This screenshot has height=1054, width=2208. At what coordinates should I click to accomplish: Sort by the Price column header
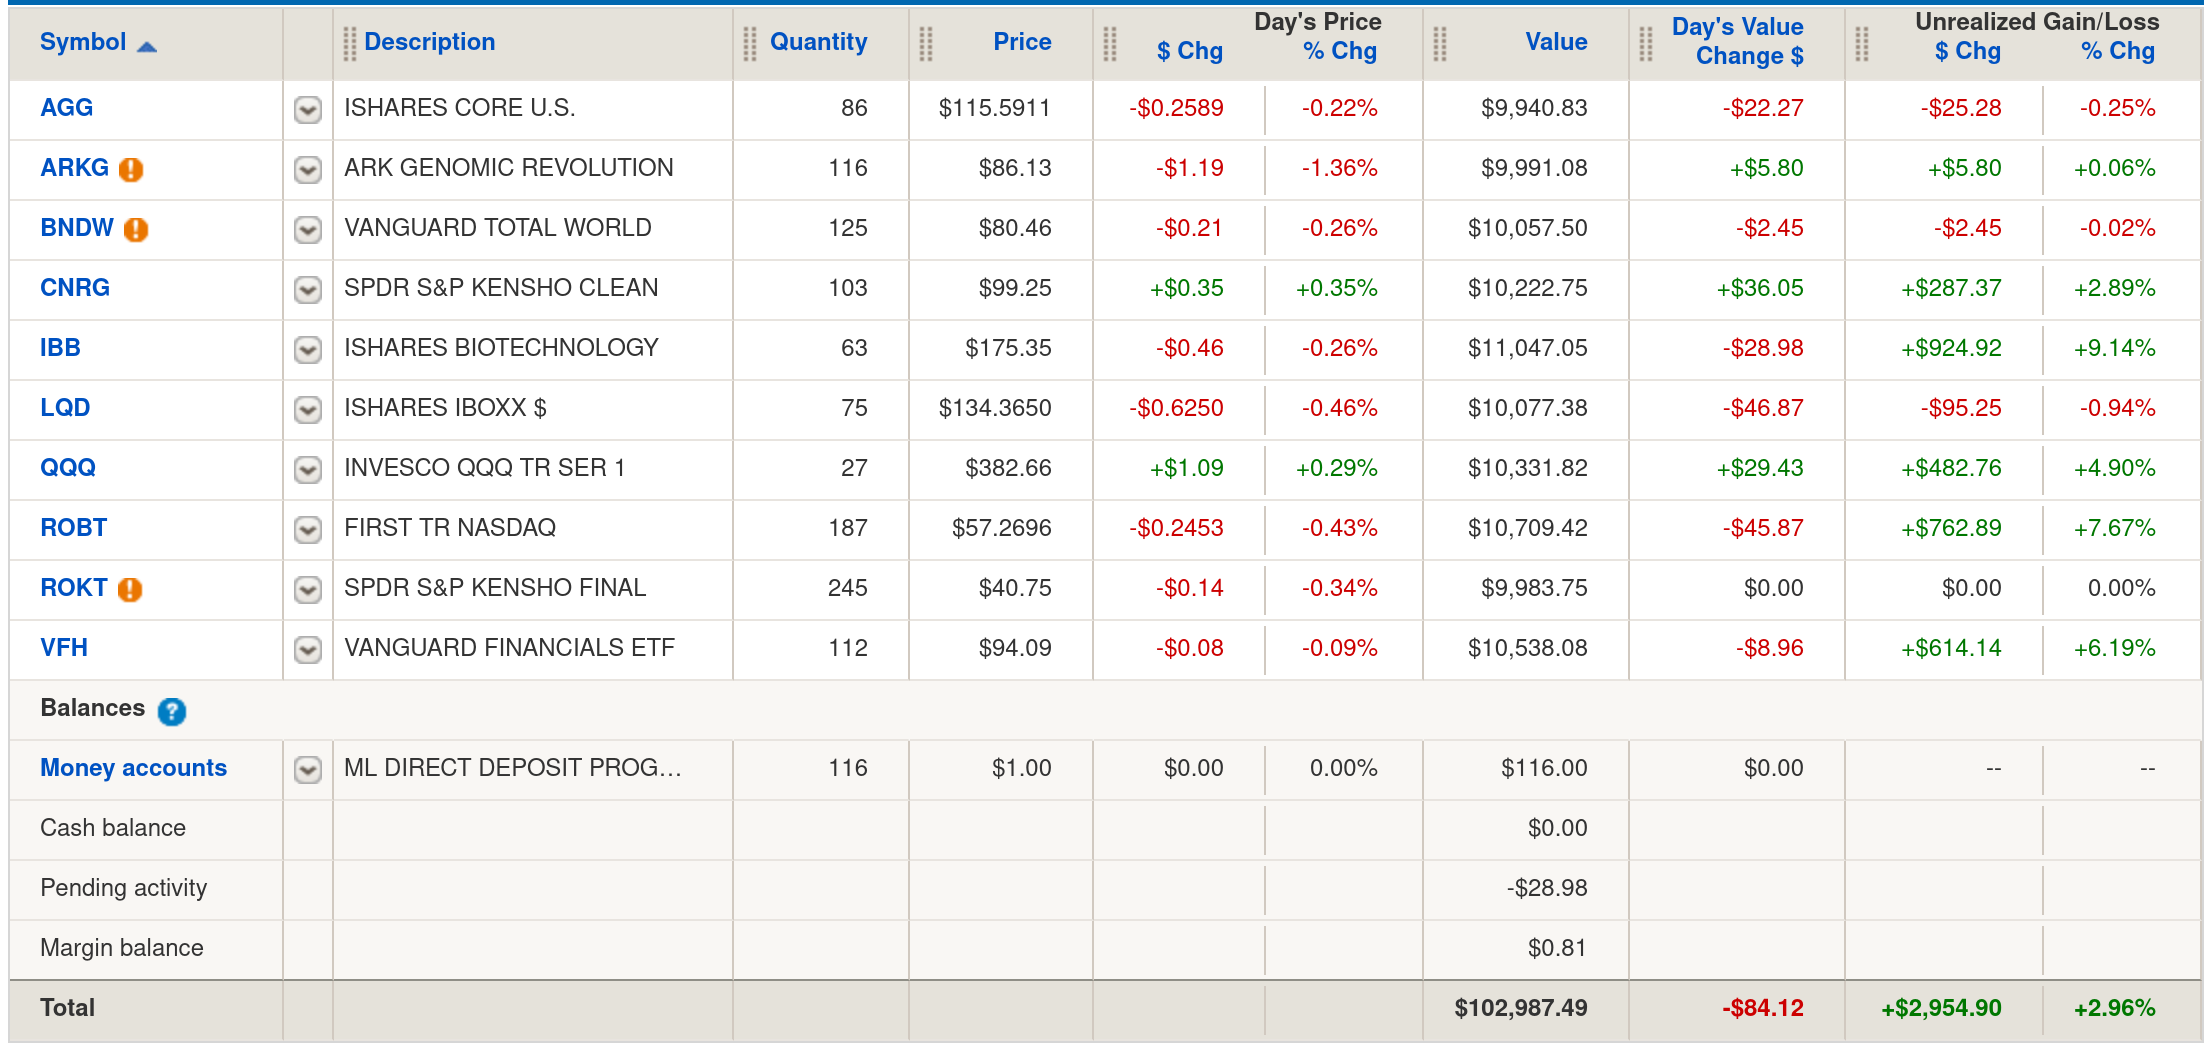tap(1021, 42)
